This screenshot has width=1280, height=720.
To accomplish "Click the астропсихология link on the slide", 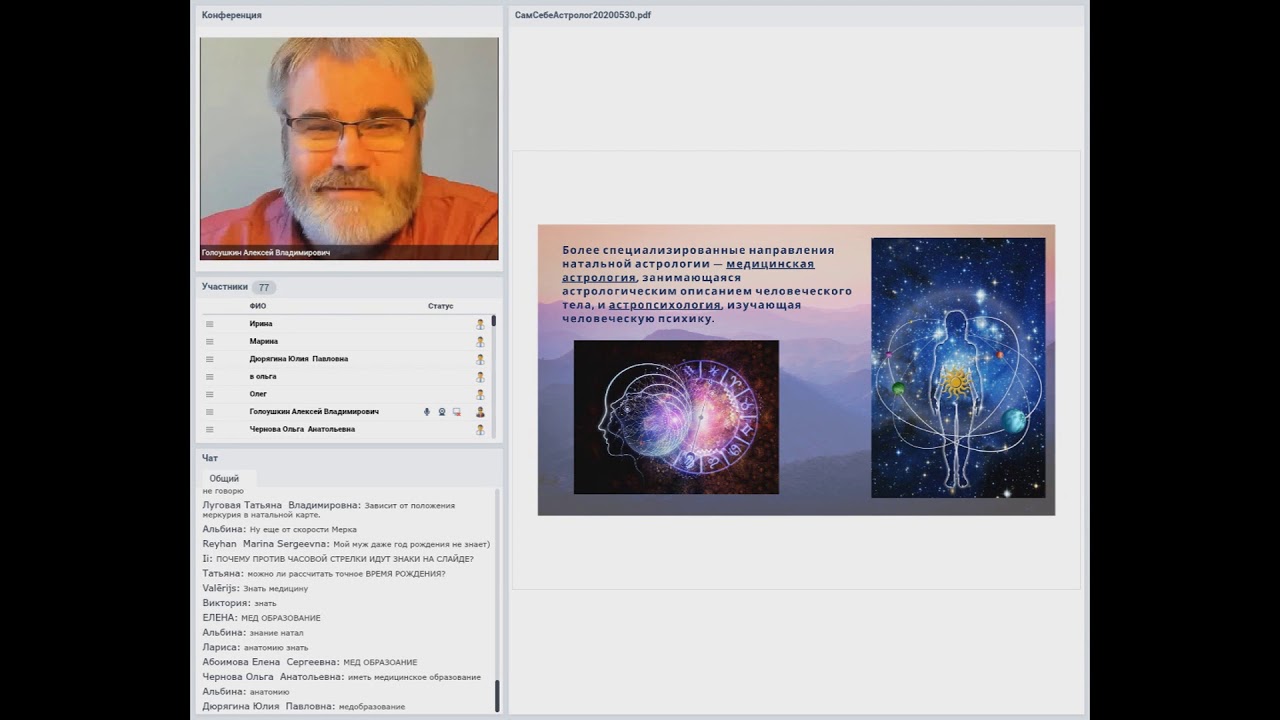I will click(x=665, y=305).
